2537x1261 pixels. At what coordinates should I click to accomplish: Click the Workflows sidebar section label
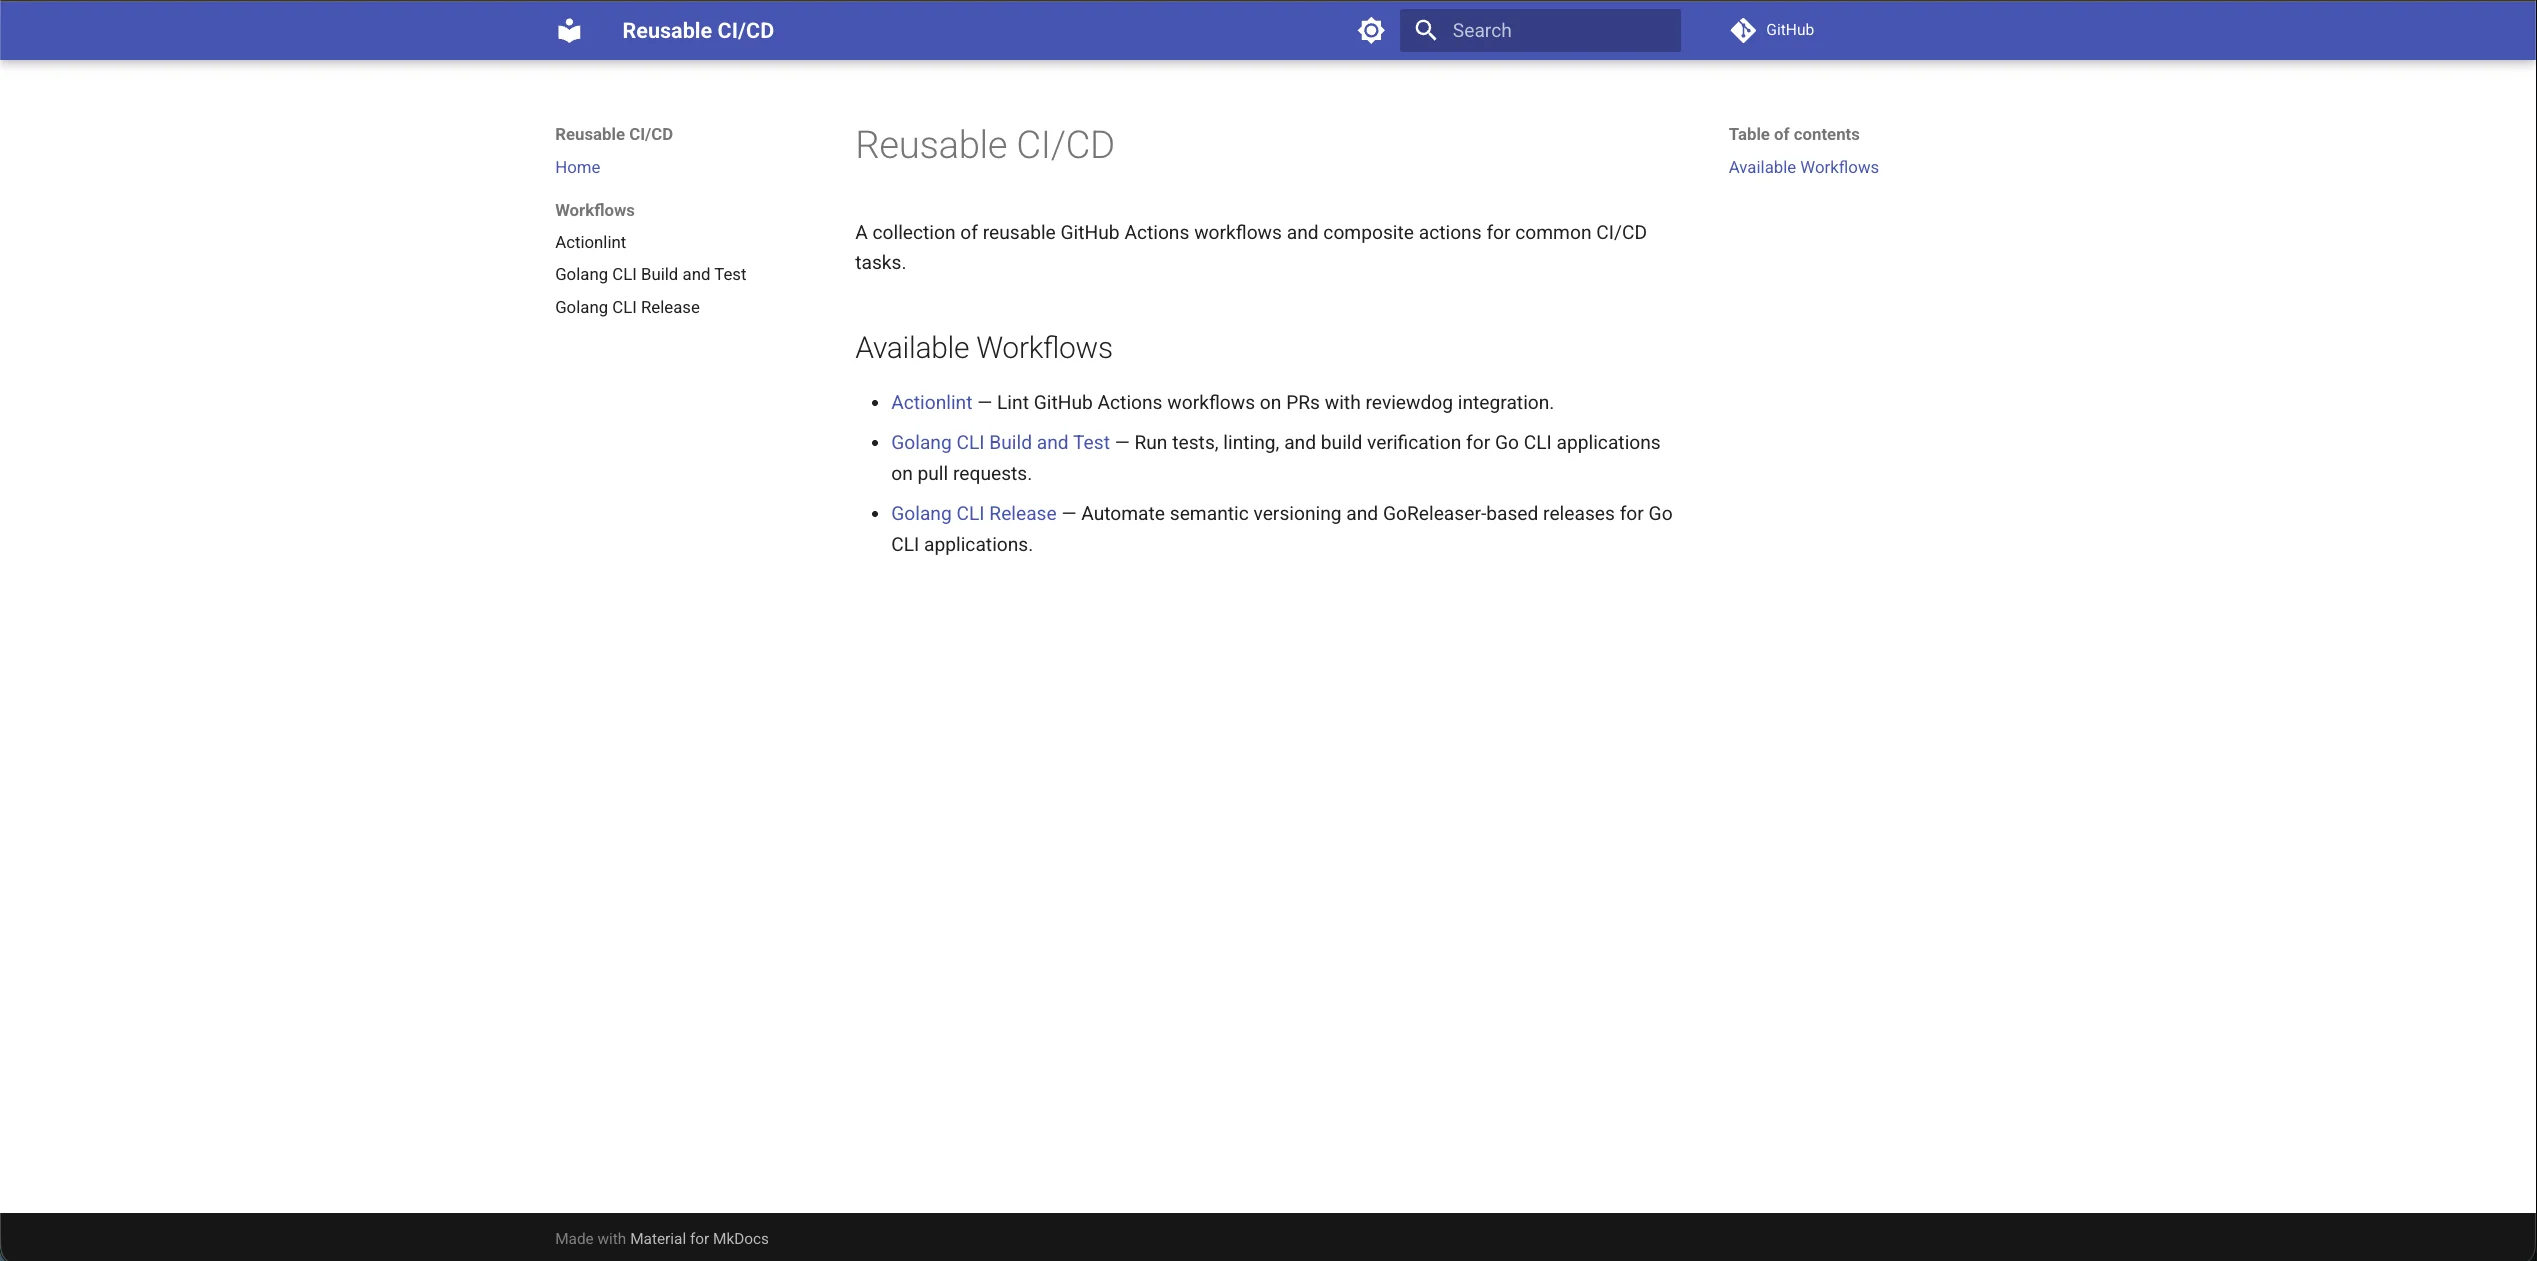pos(595,210)
